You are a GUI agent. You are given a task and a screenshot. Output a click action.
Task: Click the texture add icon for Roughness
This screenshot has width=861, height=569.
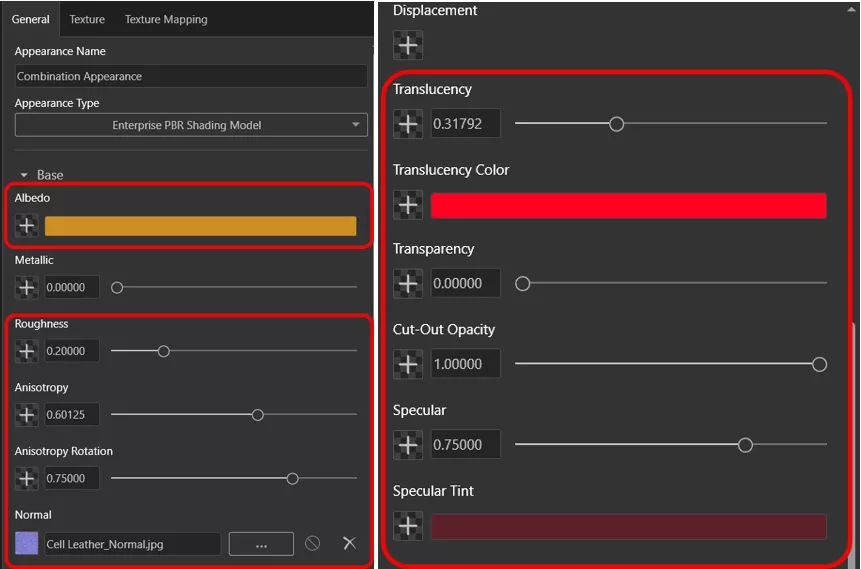coord(27,351)
